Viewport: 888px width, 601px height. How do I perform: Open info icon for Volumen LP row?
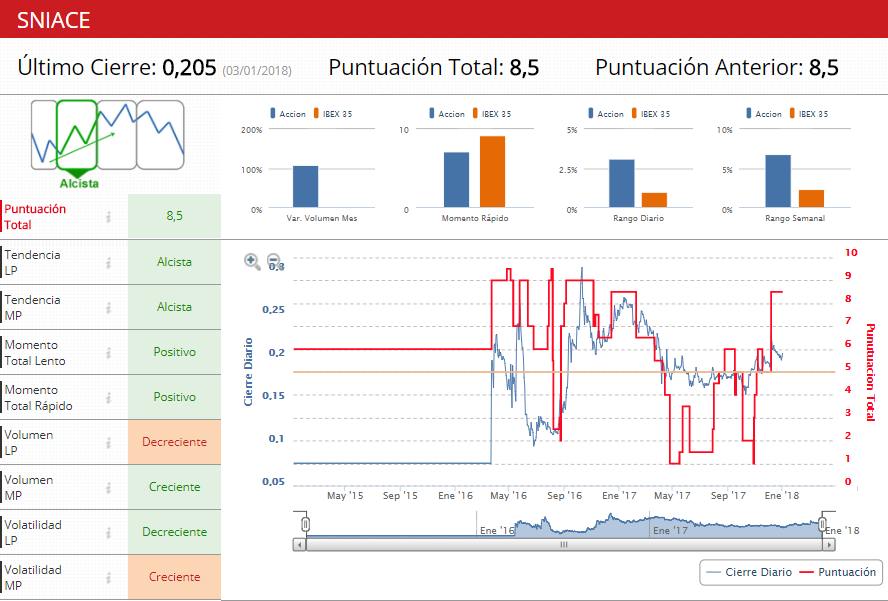[108, 443]
